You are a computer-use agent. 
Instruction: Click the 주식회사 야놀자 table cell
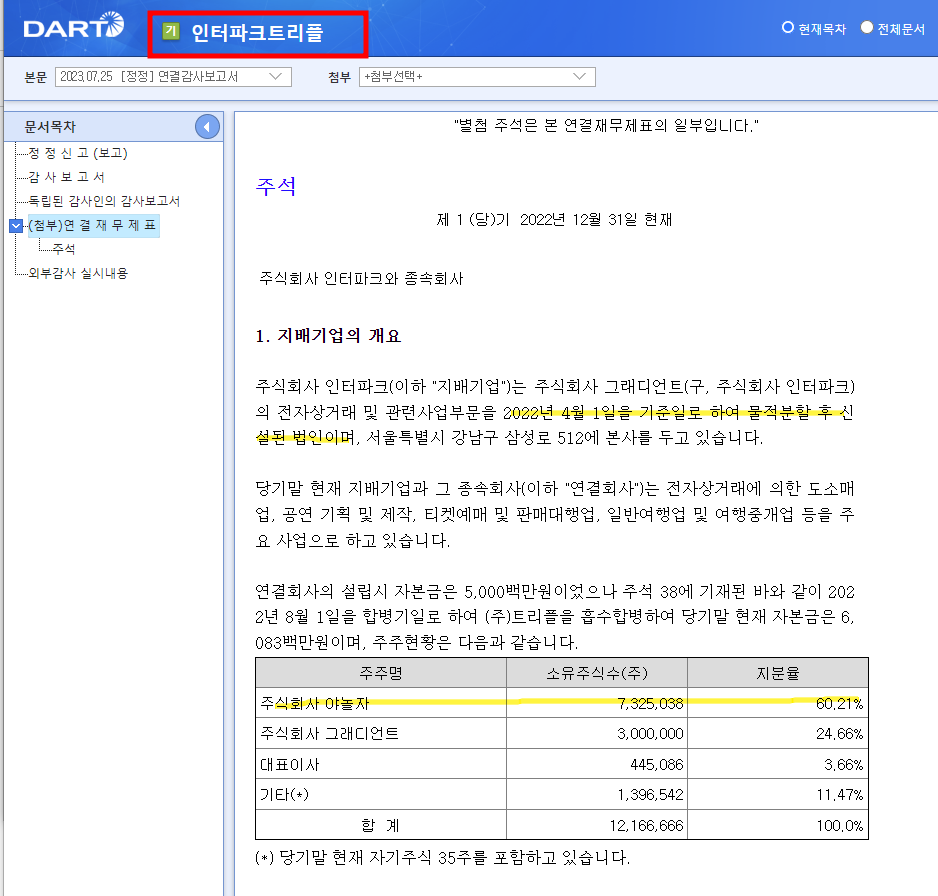[381, 703]
